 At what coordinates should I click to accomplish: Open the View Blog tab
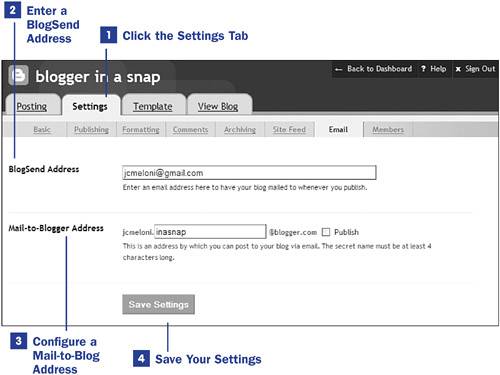tap(218, 106)
